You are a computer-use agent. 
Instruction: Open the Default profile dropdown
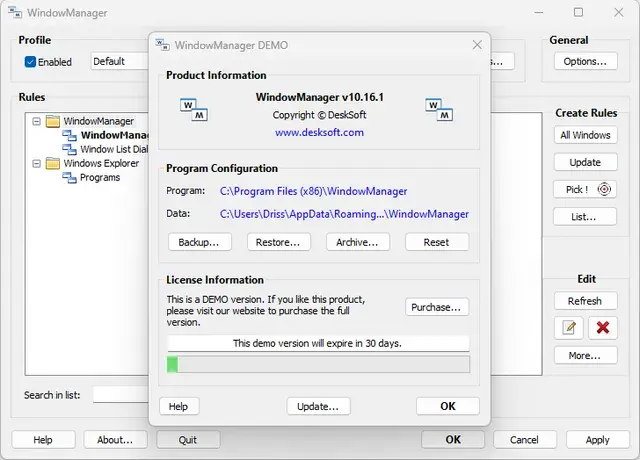point(120,61)
